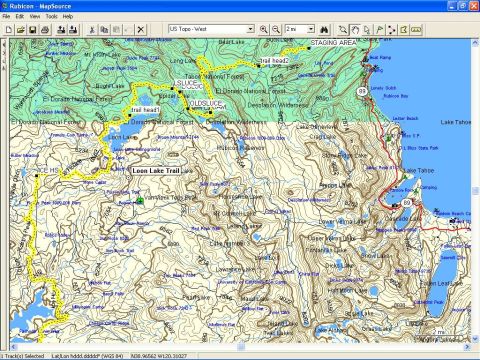Click the OLDSLUICE waypoint label

tap(206, 103)
